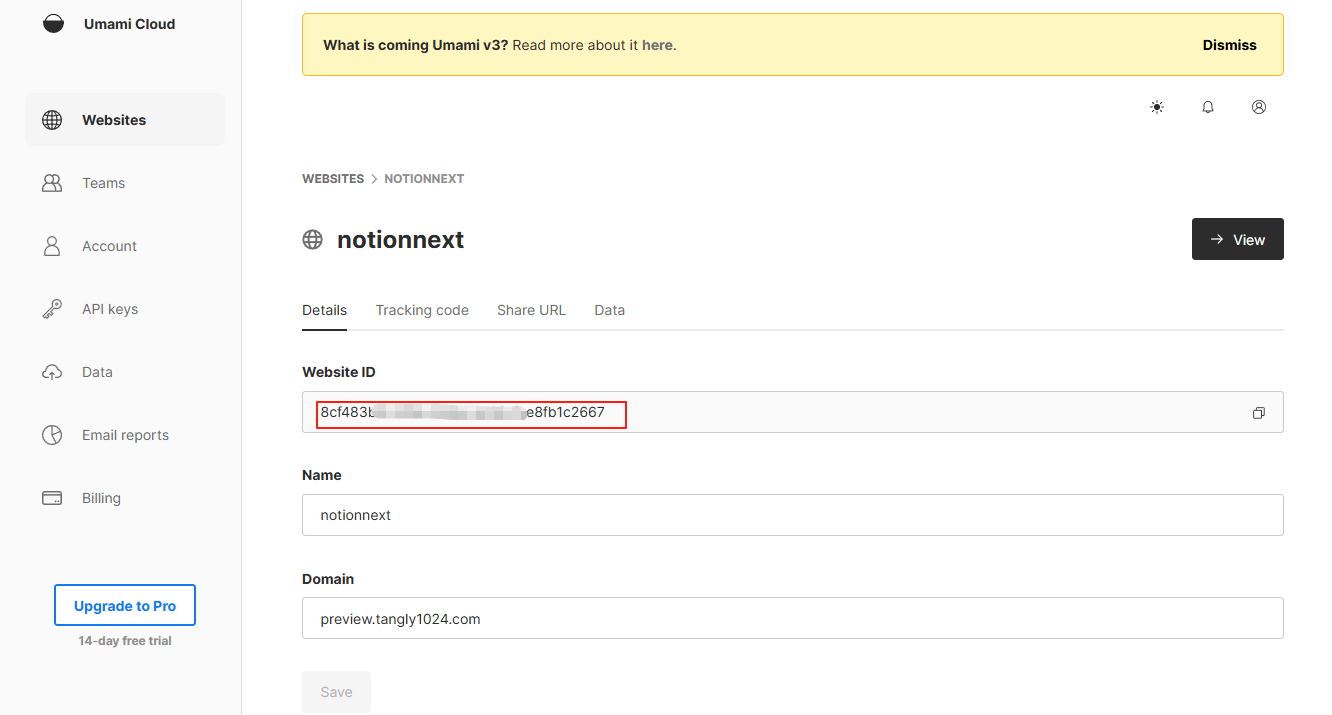Switch to the Tracking code tab
The image size is (1332, 715).
point(422,310)
